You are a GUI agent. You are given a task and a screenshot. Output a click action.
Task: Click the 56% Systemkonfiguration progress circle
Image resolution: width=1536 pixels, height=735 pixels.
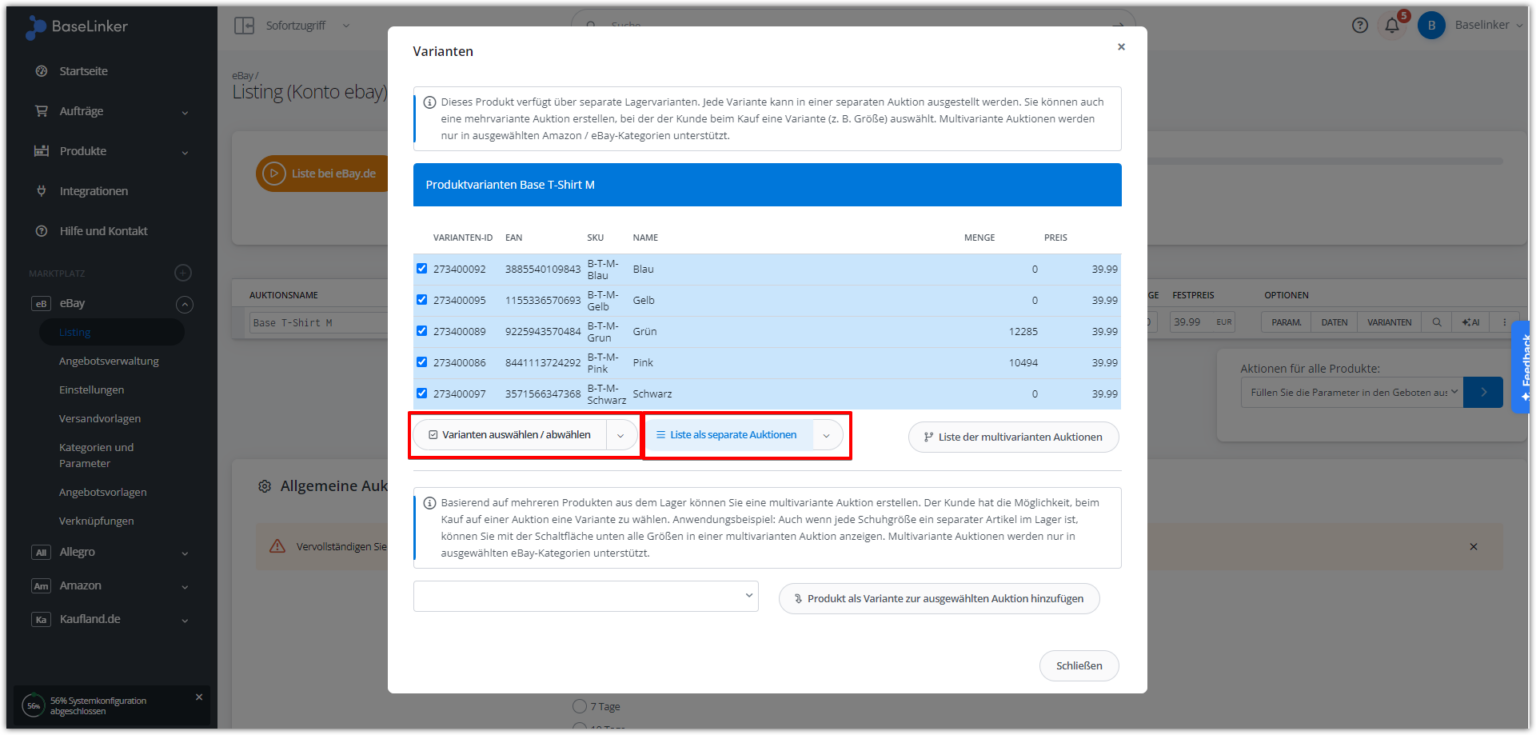[33, 705]
